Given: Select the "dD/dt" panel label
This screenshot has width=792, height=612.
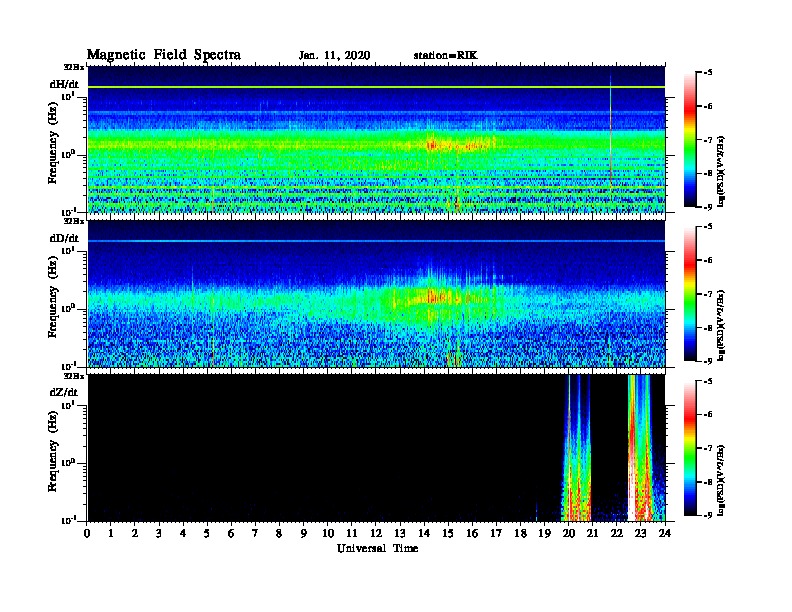Looking at the screenshot, I should (64, 238).
